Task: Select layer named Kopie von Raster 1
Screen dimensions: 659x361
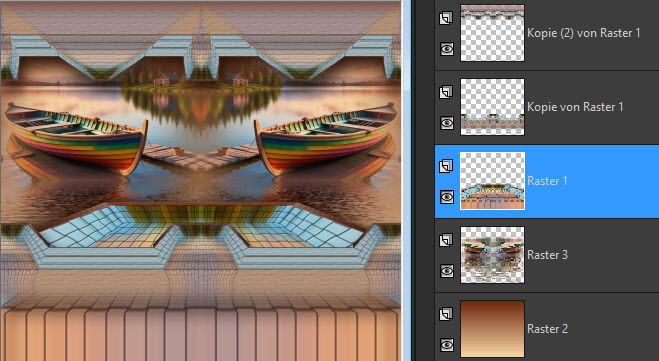Action: (x=575, y=107)
